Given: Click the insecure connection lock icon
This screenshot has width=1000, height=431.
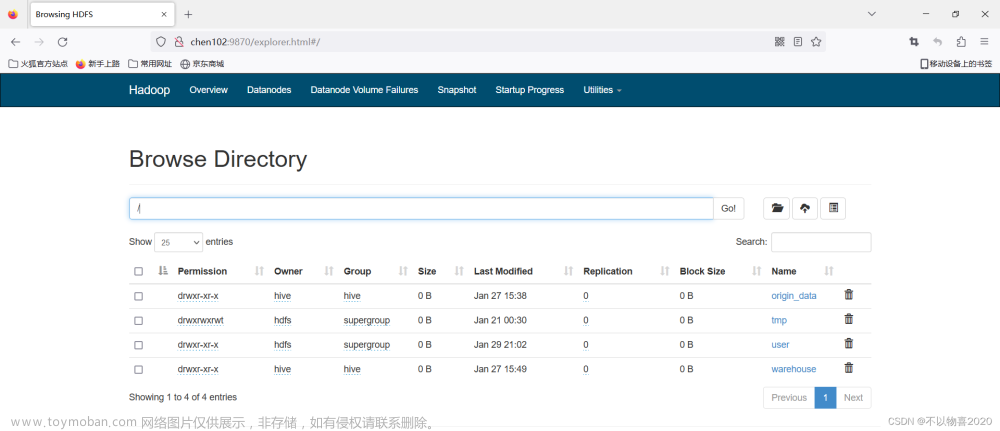Looking at the screenshot, I should click(179, 42).
